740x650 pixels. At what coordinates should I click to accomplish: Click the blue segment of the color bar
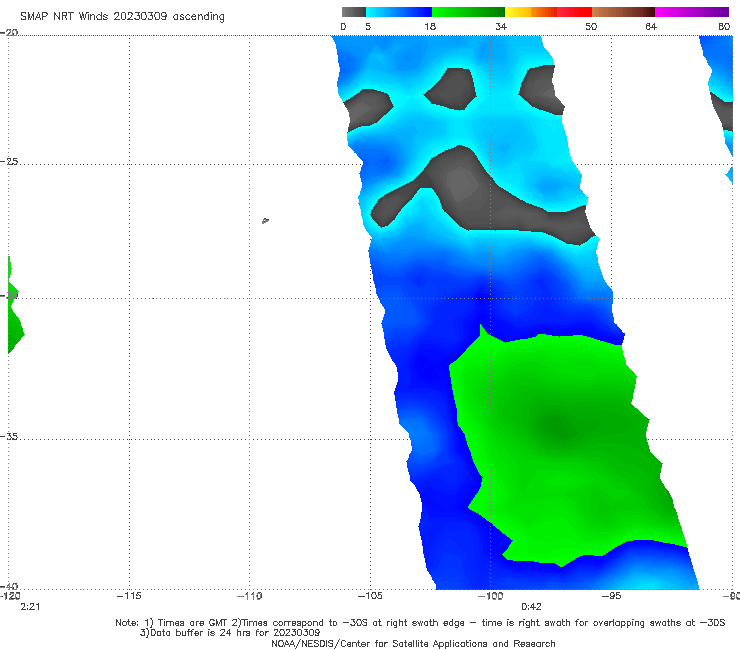(x=399, y=12)
